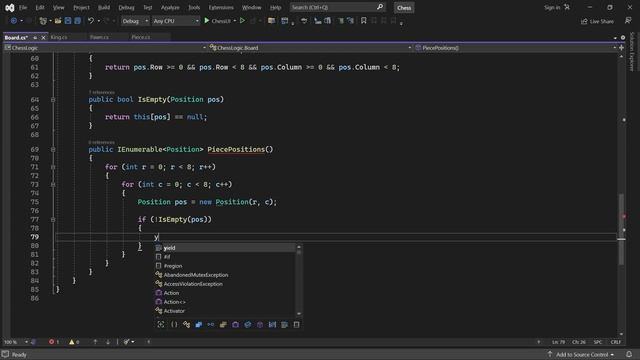Switch to the Pawn.cs tab
640x360 pixels.
pos(99,37)
